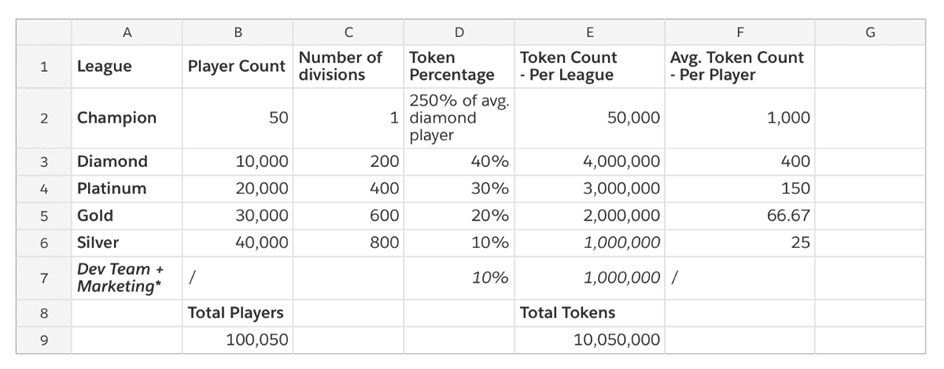Screen dimensions: 944x369
Task: Click the Silver divisions 800 cell
Action: (349, 243)
